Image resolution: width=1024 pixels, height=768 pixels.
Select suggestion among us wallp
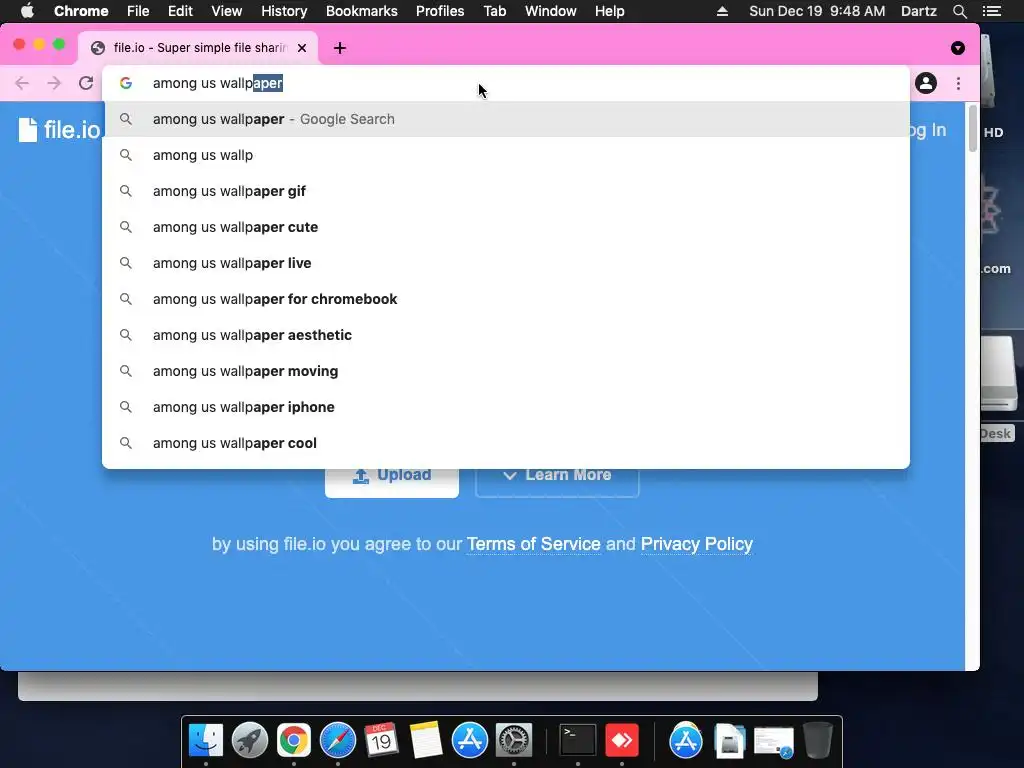pos(505,155)
